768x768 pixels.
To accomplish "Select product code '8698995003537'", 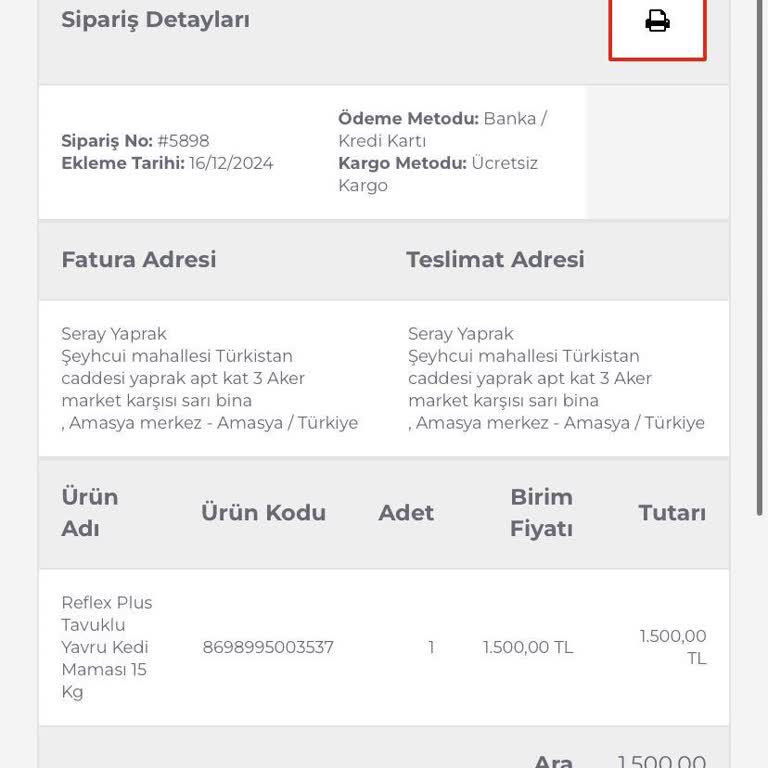I will 268,648.
